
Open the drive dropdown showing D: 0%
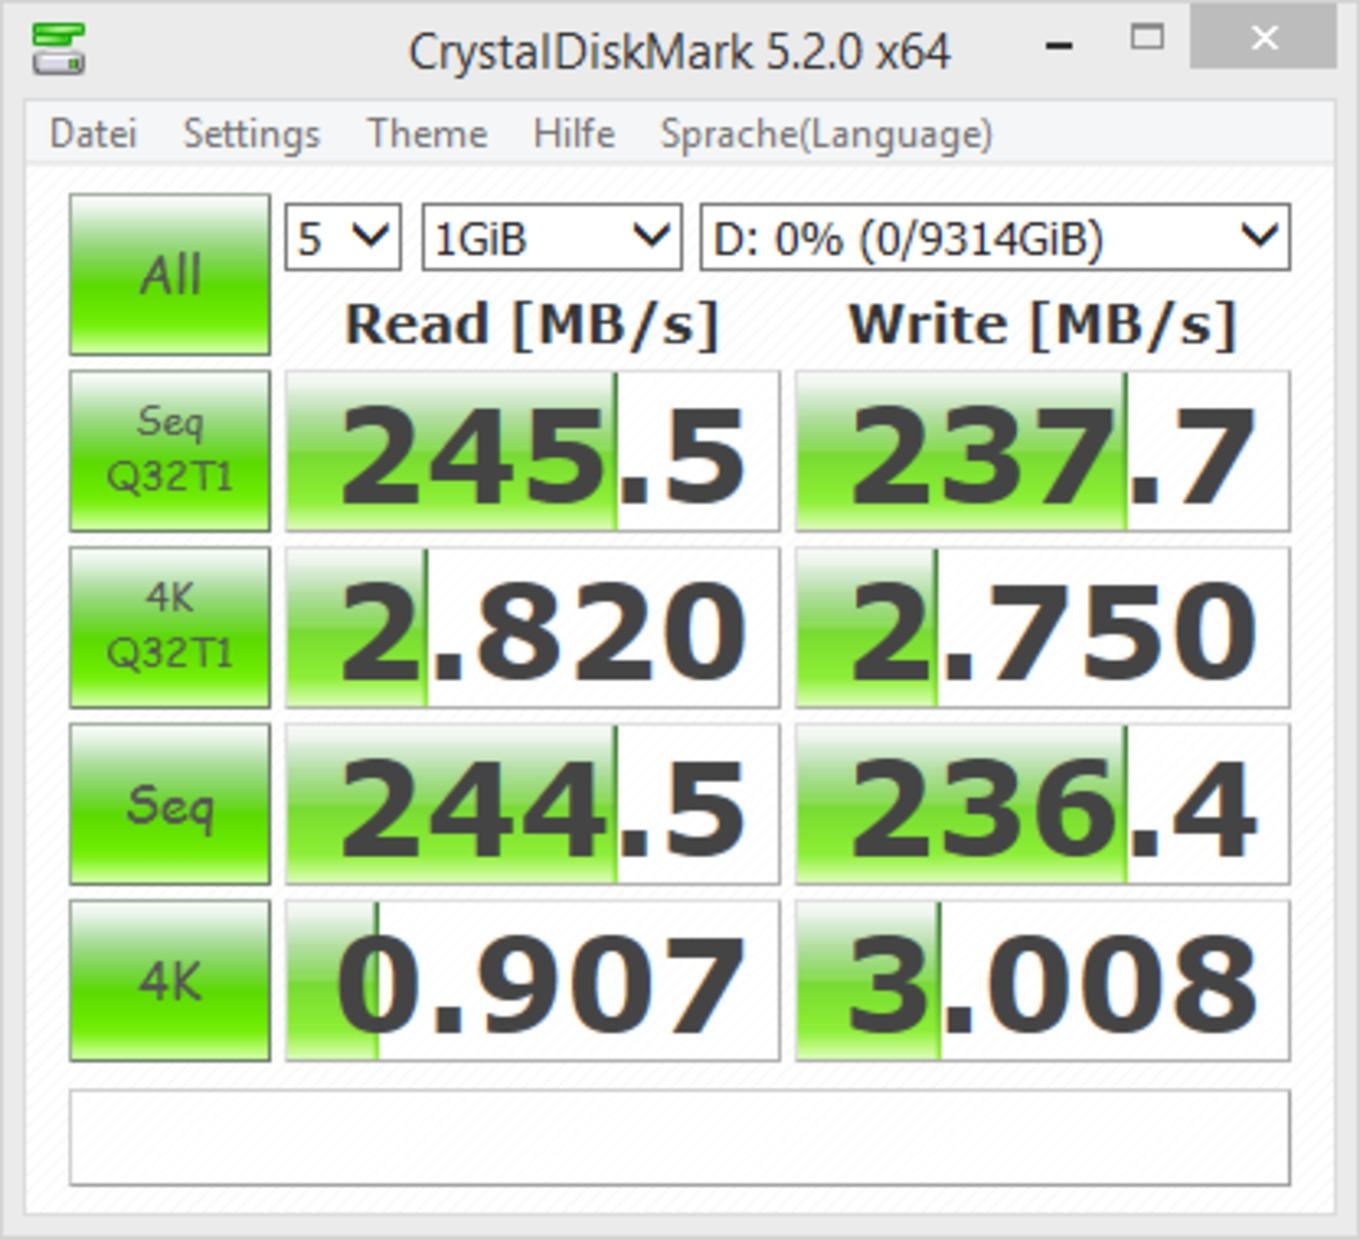click(x=995, y=238)
